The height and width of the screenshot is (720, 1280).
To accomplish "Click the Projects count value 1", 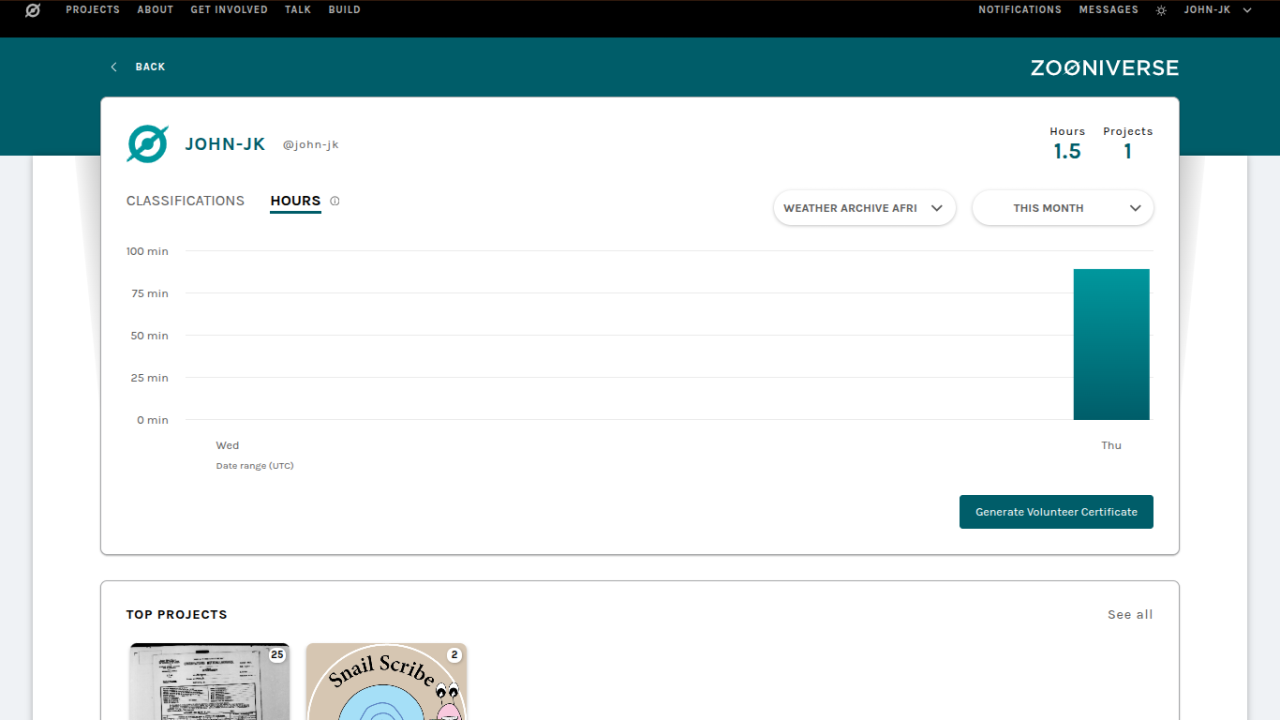I will (1128, 152).
